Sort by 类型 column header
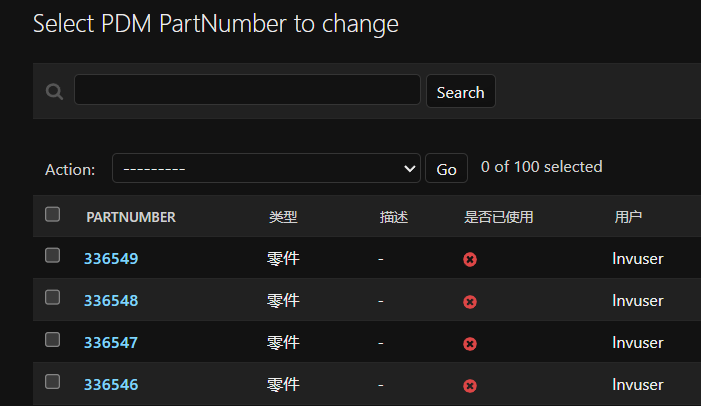The width and height of the screenshot is (701, 406). tap(283, 217)
